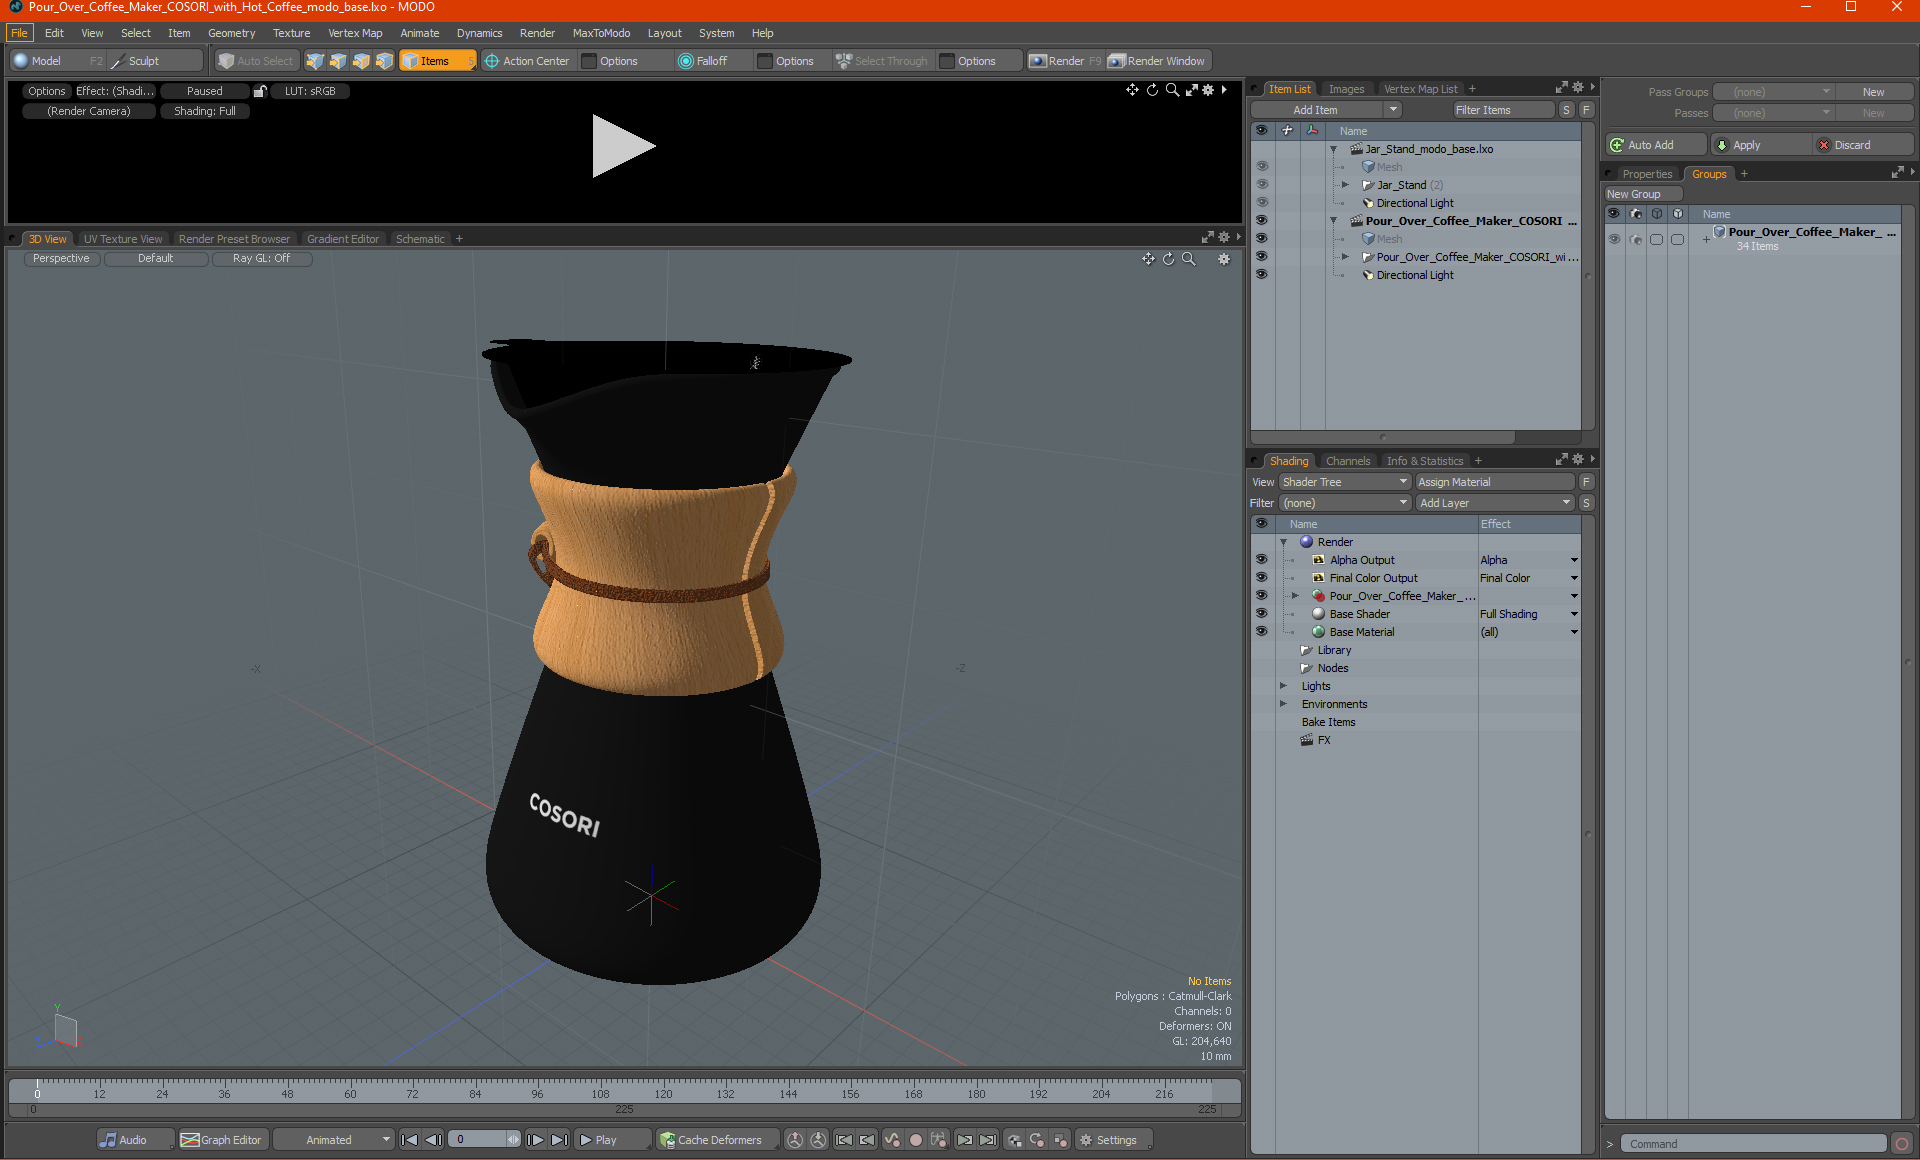Click Auto Add in pass groups

coord(1655,145)
